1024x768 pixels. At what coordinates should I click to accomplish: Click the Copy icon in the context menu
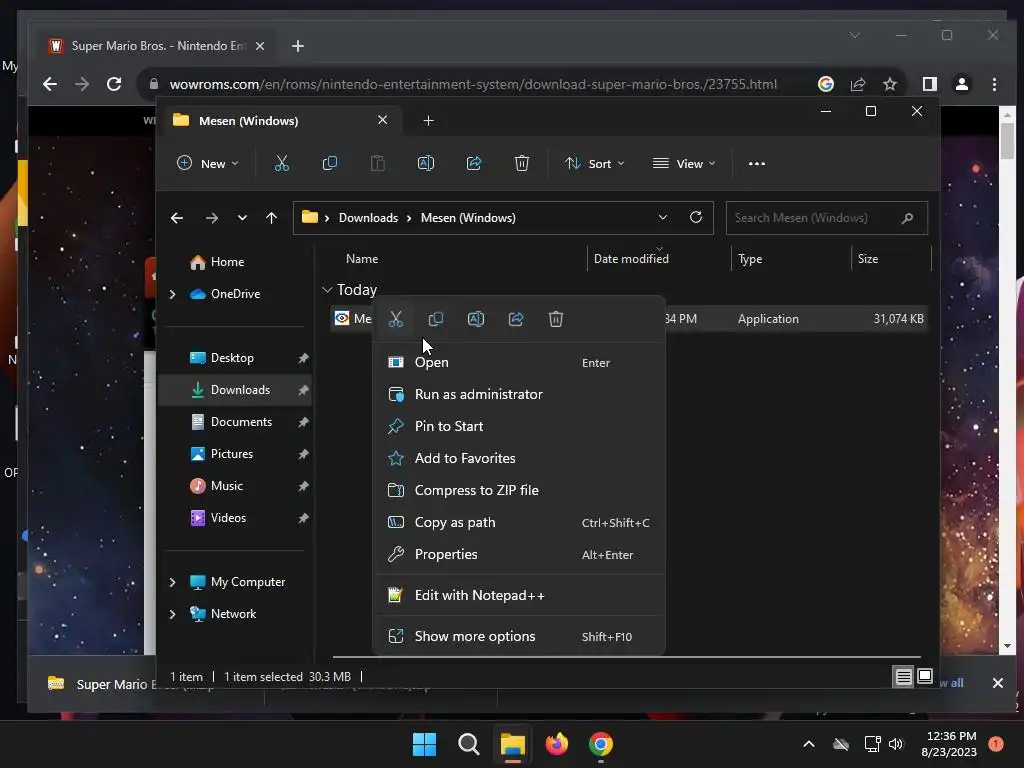[436, 319]
